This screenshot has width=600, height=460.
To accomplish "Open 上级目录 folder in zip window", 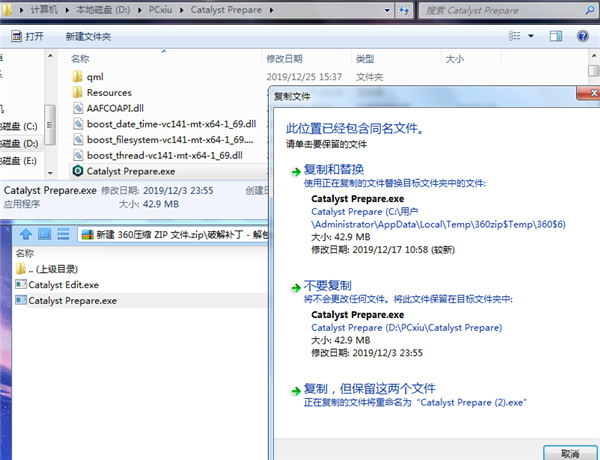I will coord(47,269).
